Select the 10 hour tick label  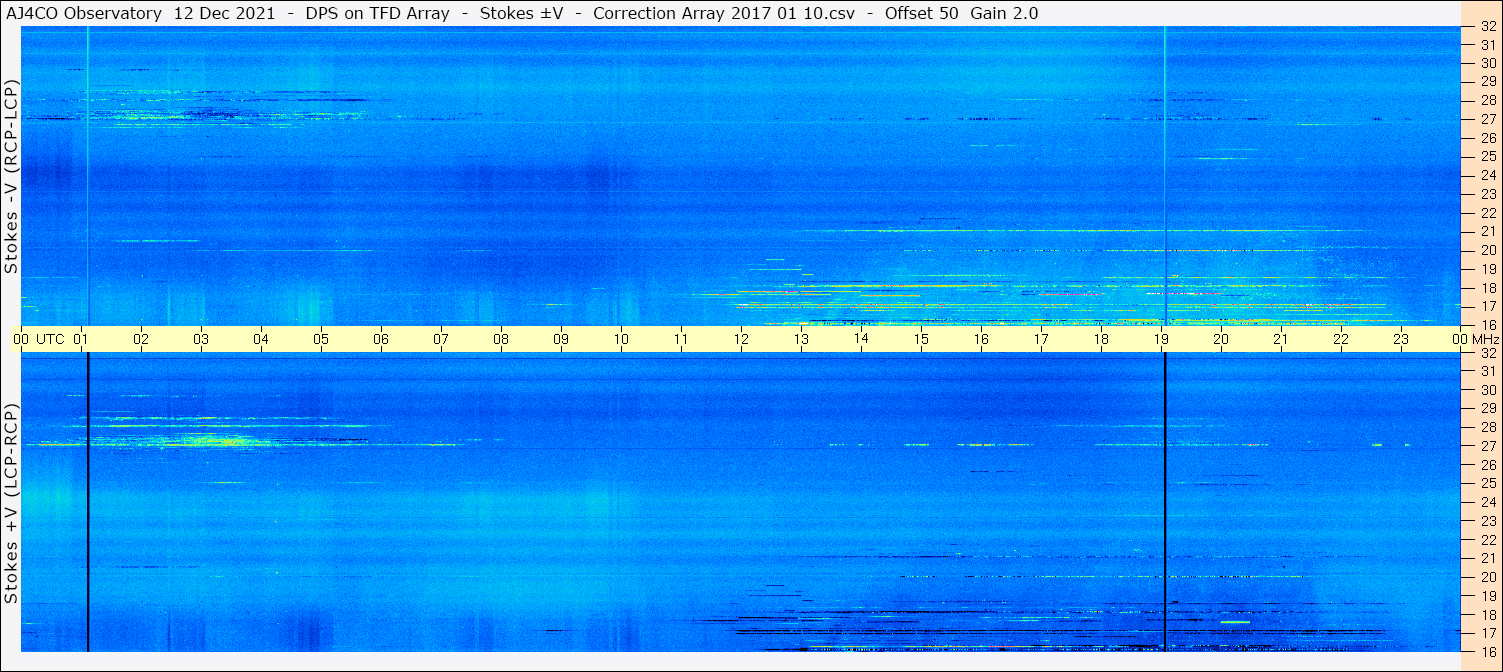coord(622,340)
